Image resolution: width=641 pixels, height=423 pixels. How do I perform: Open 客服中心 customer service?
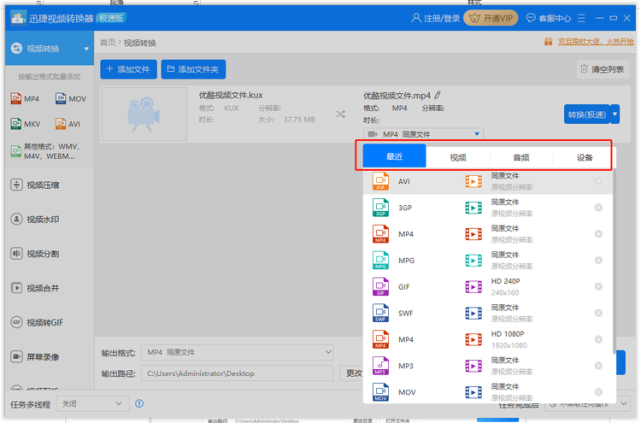pyautogui.click(x=548, y=18)
